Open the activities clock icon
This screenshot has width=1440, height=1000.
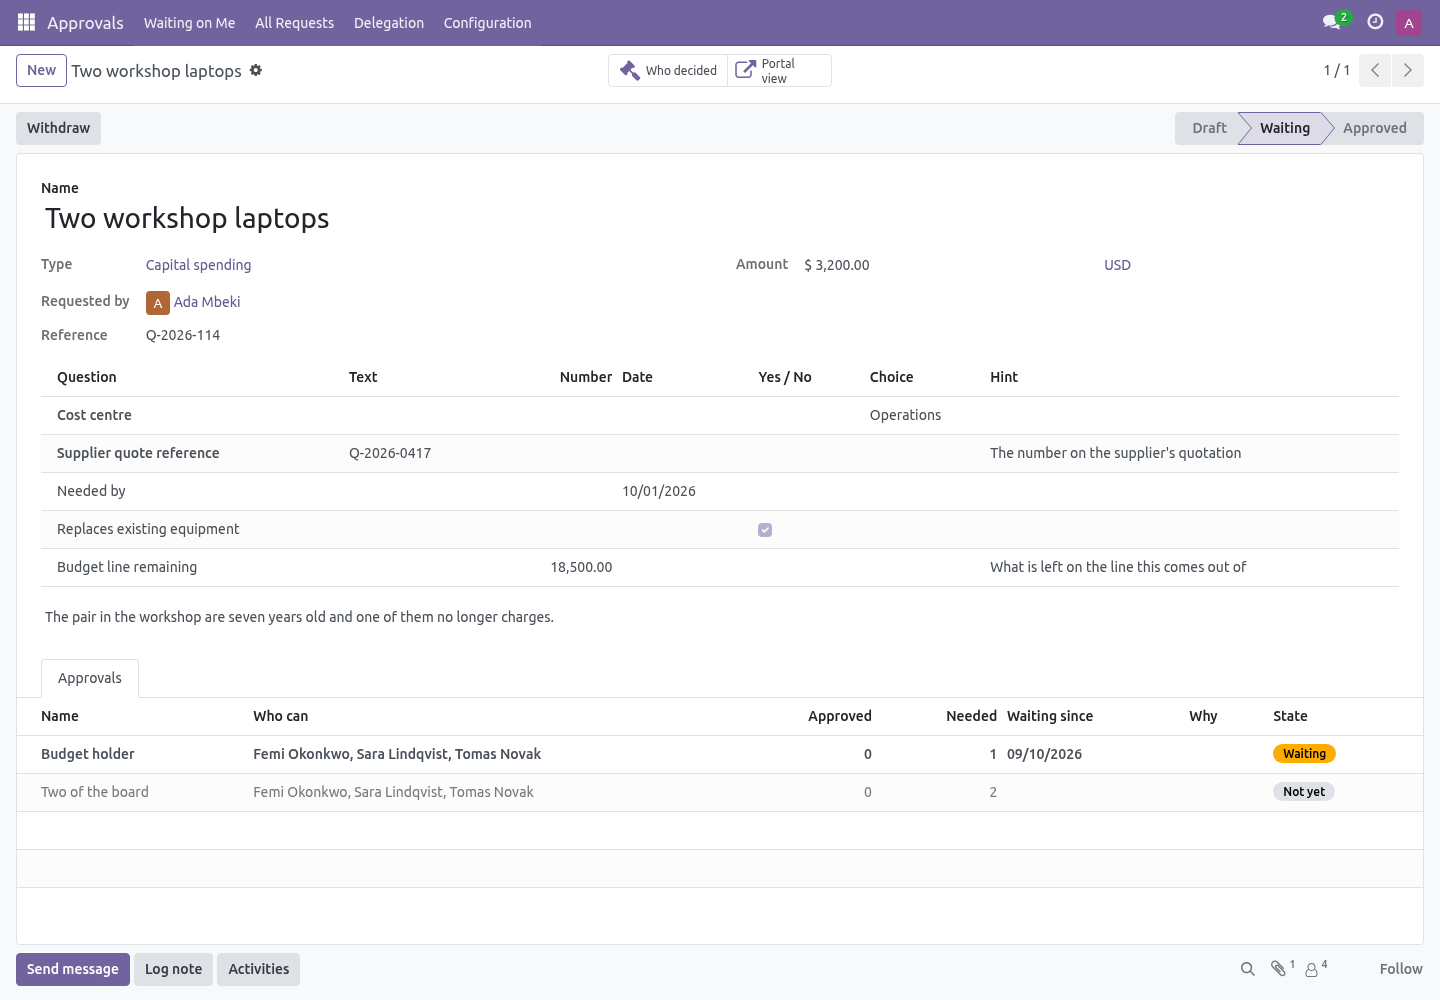pos(1375,22)
